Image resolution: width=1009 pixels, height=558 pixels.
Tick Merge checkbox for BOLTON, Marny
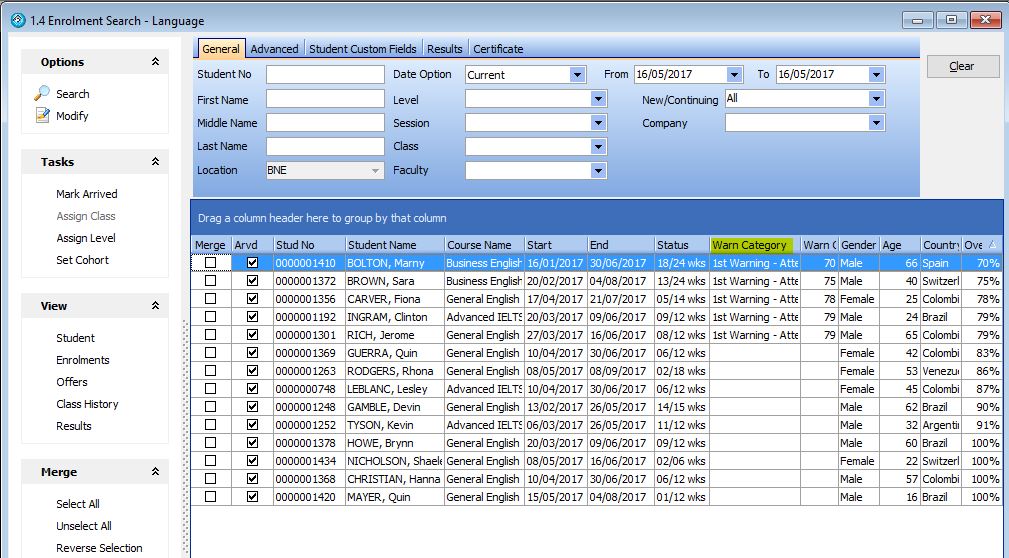coord(210,263)
